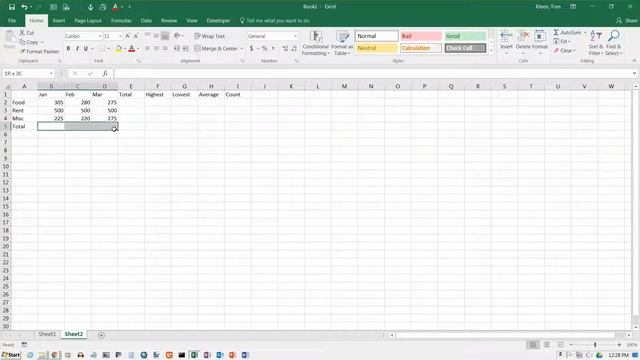Apply the Good cell style
Screen dimensions: 640x360
[x=465, y=36]
